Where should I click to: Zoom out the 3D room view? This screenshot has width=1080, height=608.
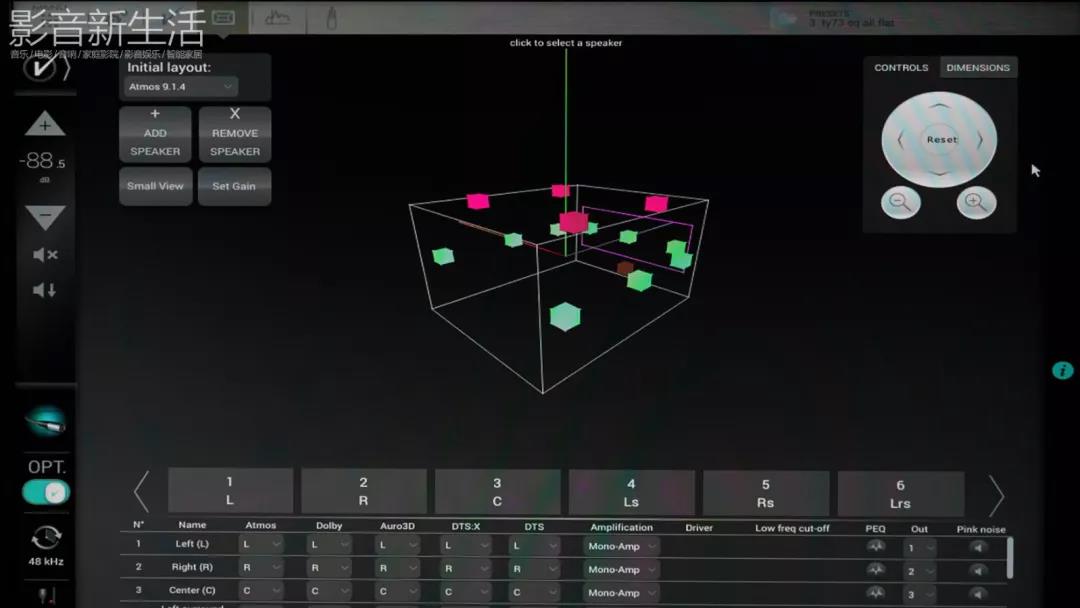click(900, 202)
